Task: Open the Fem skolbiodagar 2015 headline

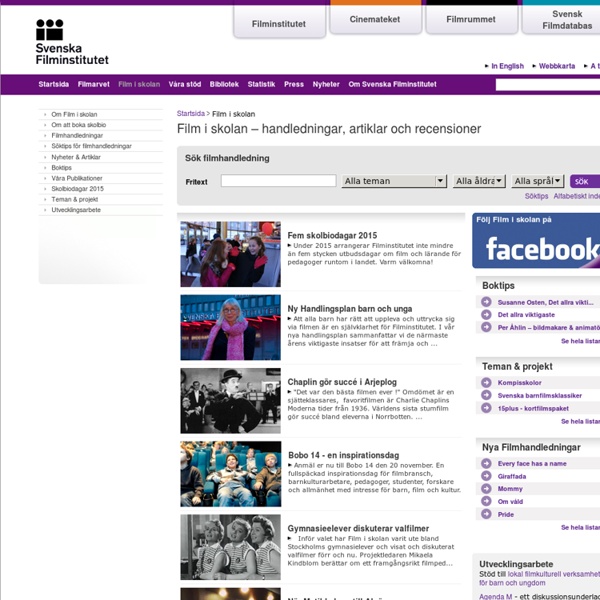Action: [x=332, y=235]
